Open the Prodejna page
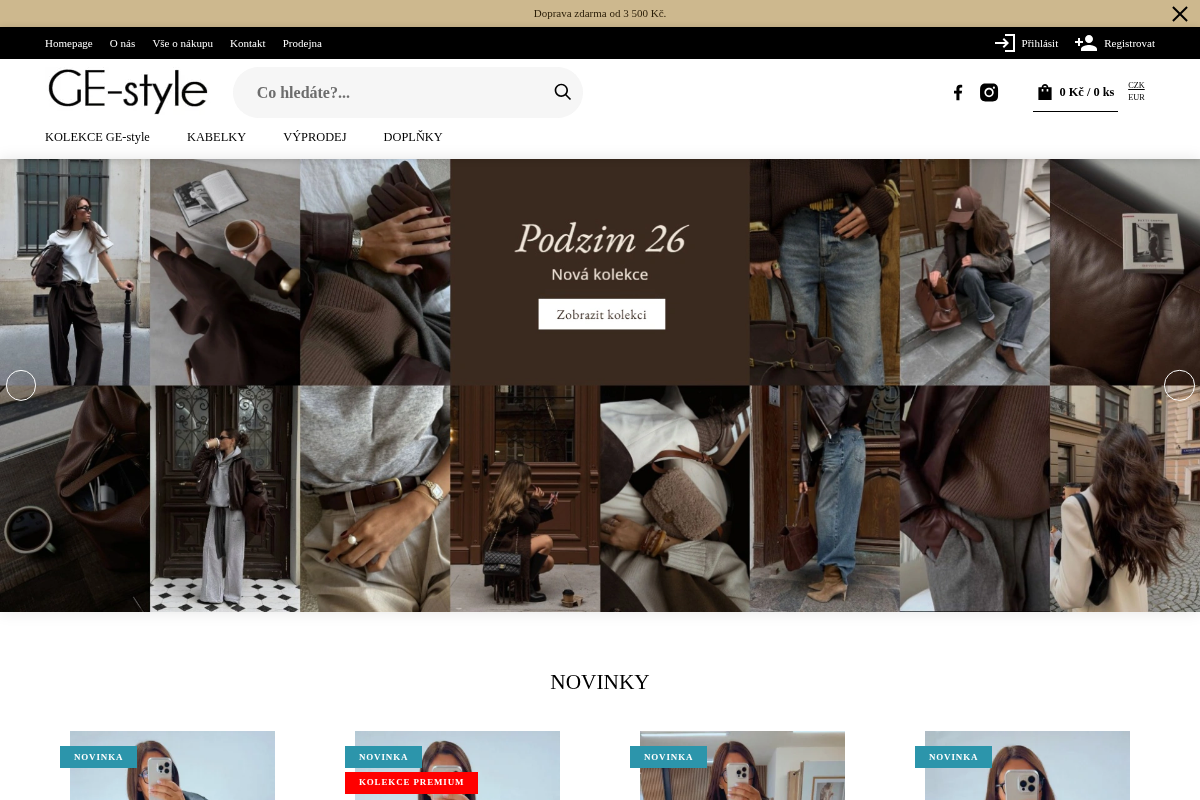Viewport: 1200px width, 800px height. (x=302, y=43)
